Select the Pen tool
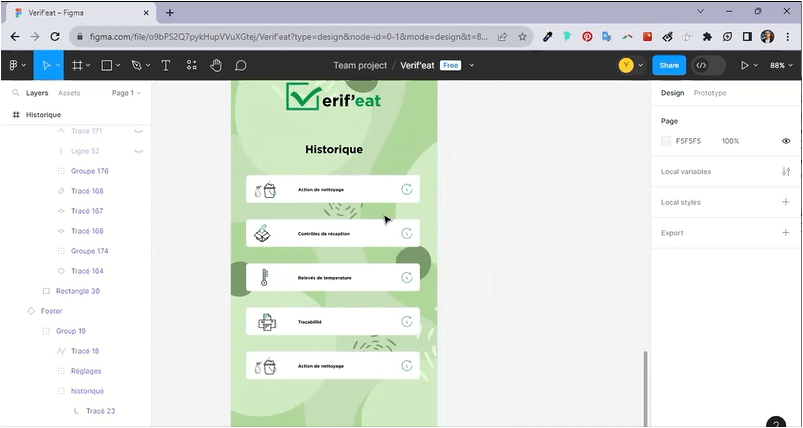803x428 pixels. 136,65
